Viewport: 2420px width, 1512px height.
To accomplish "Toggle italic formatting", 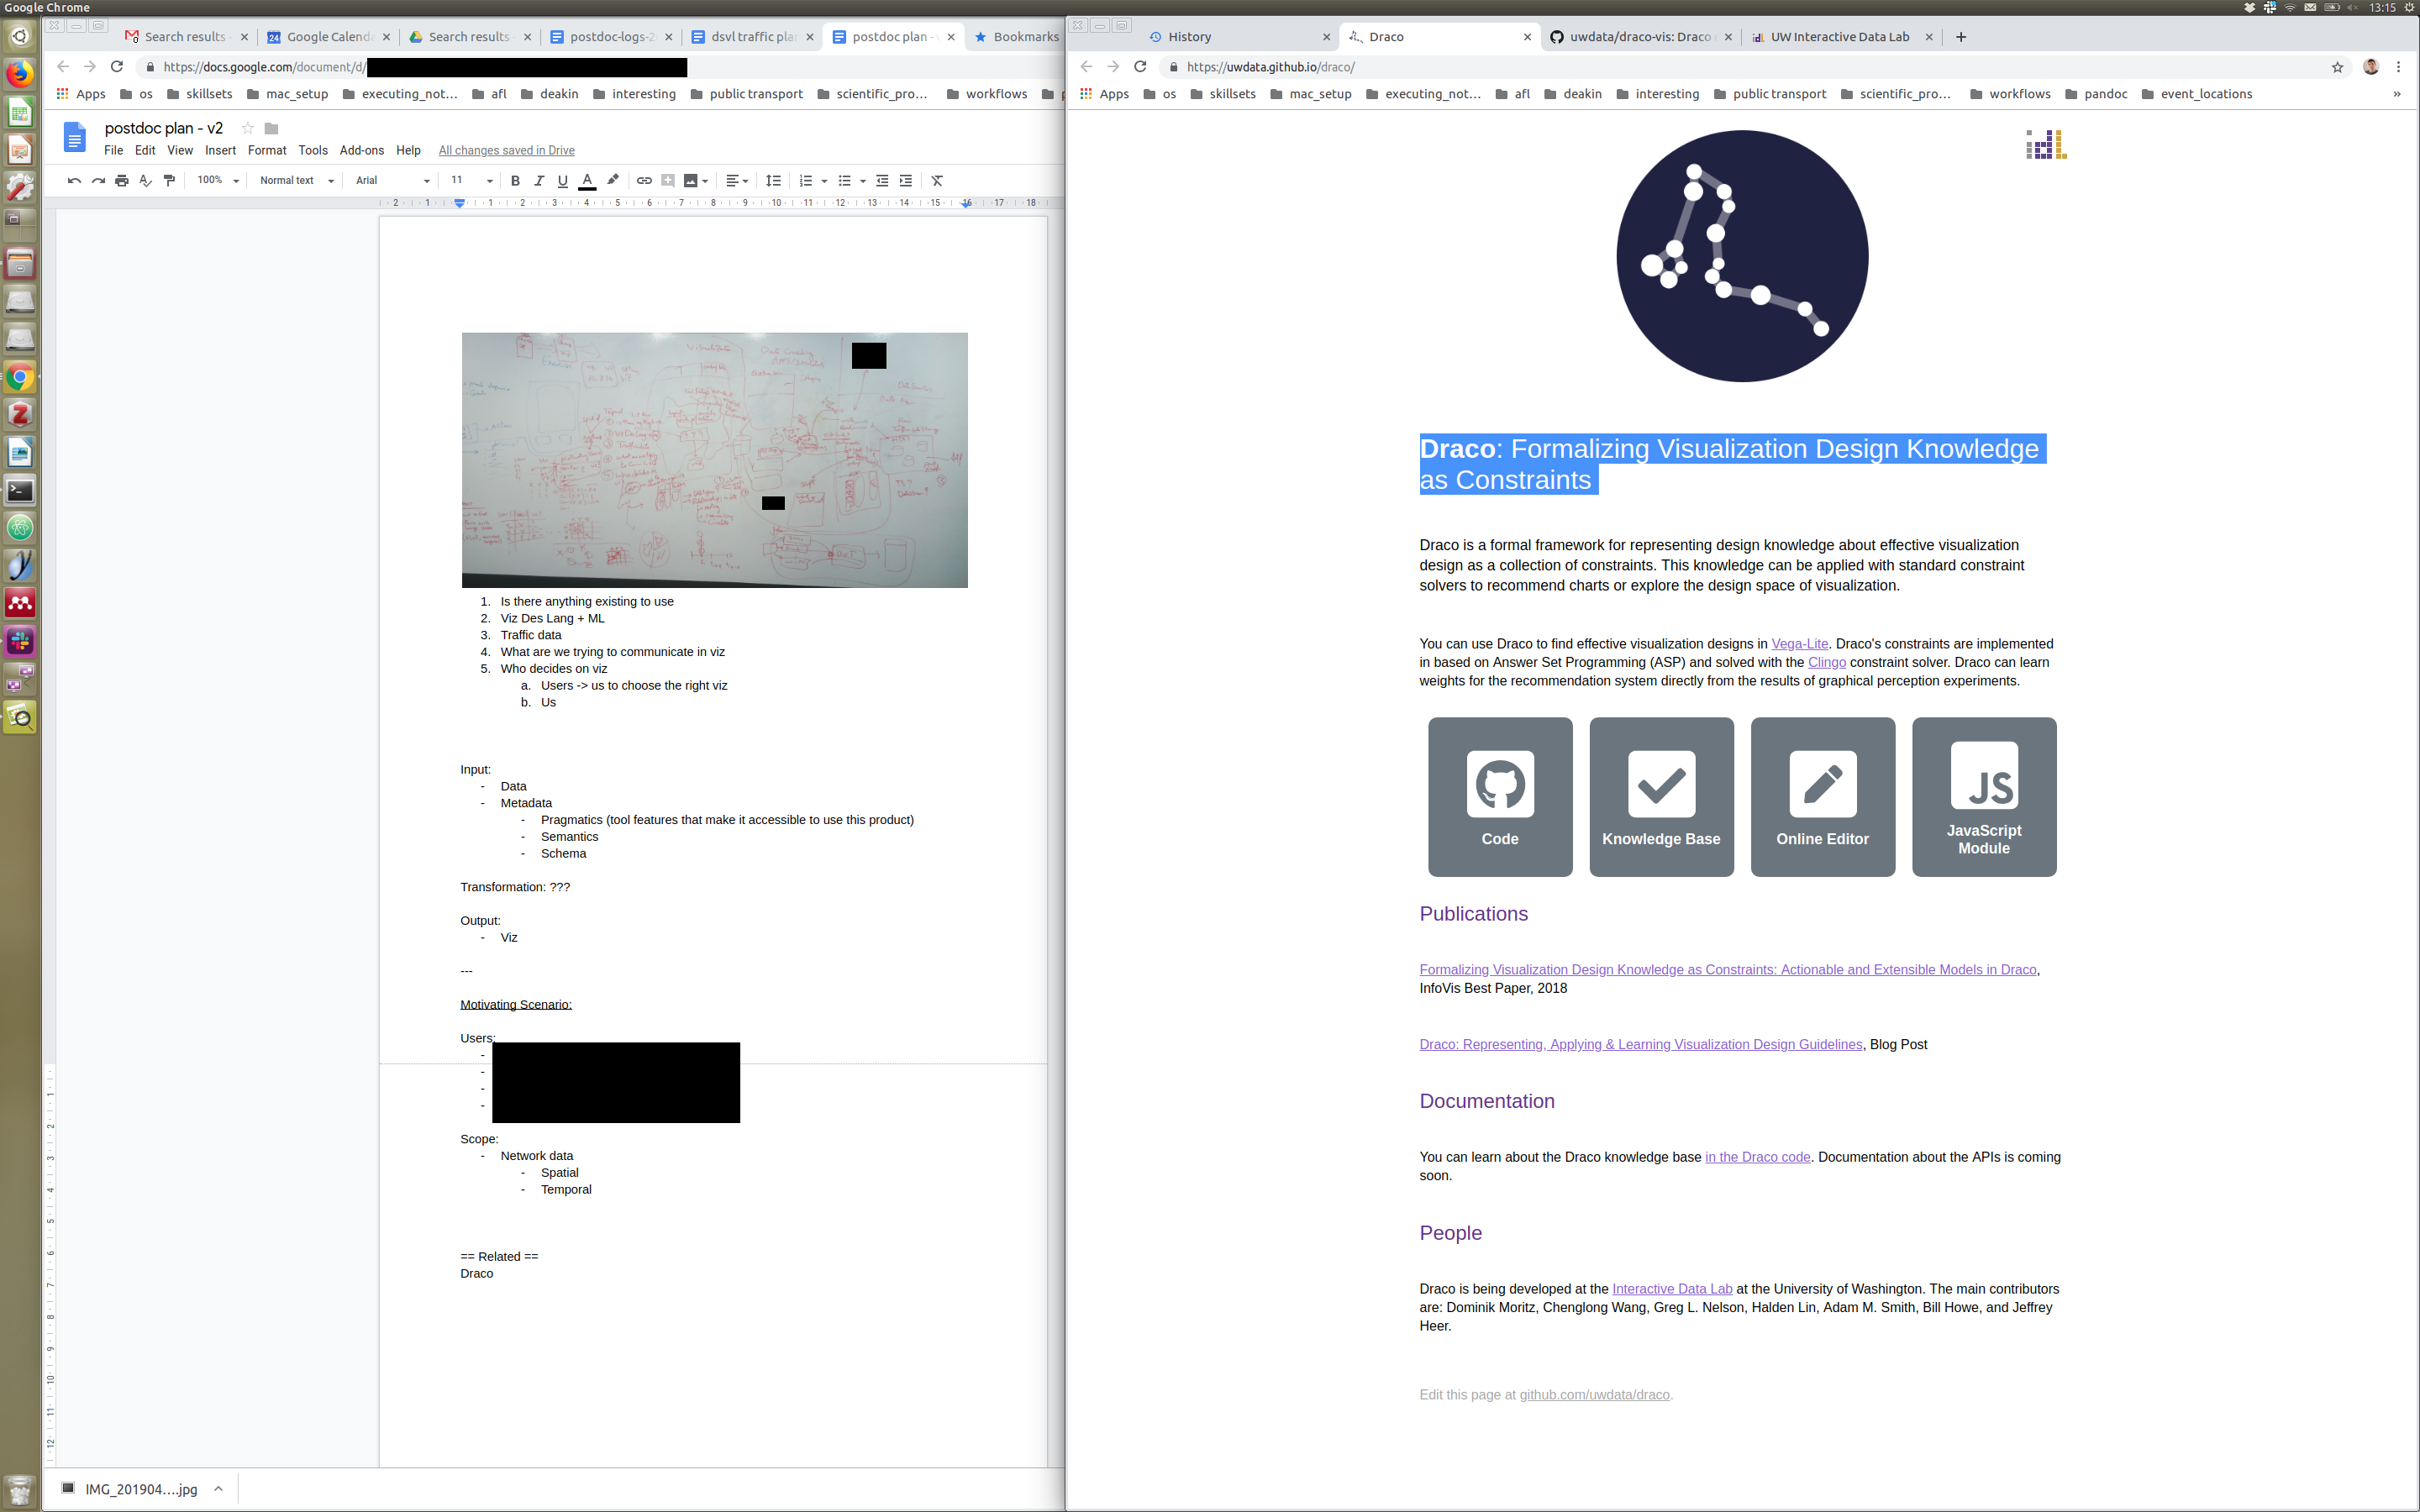I will tap(539, 181).
